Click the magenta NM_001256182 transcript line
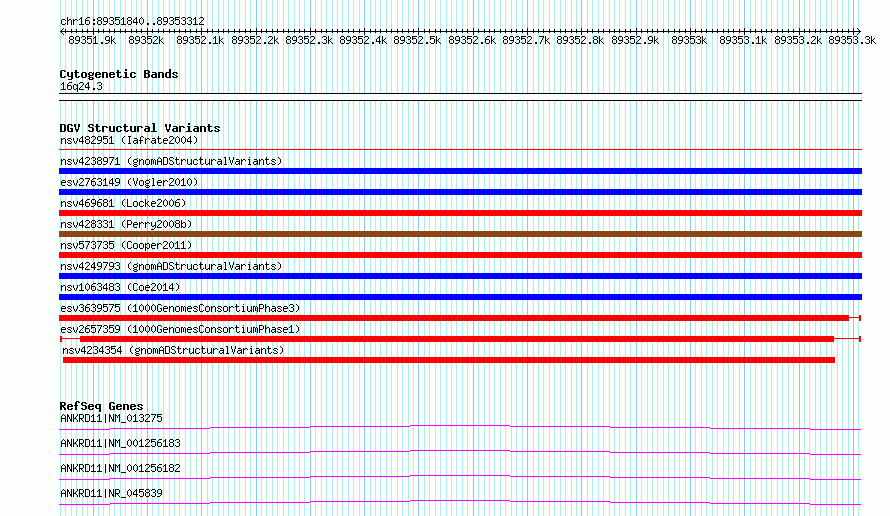The width and height of the screenshot is (890, 516). [460, 477]
